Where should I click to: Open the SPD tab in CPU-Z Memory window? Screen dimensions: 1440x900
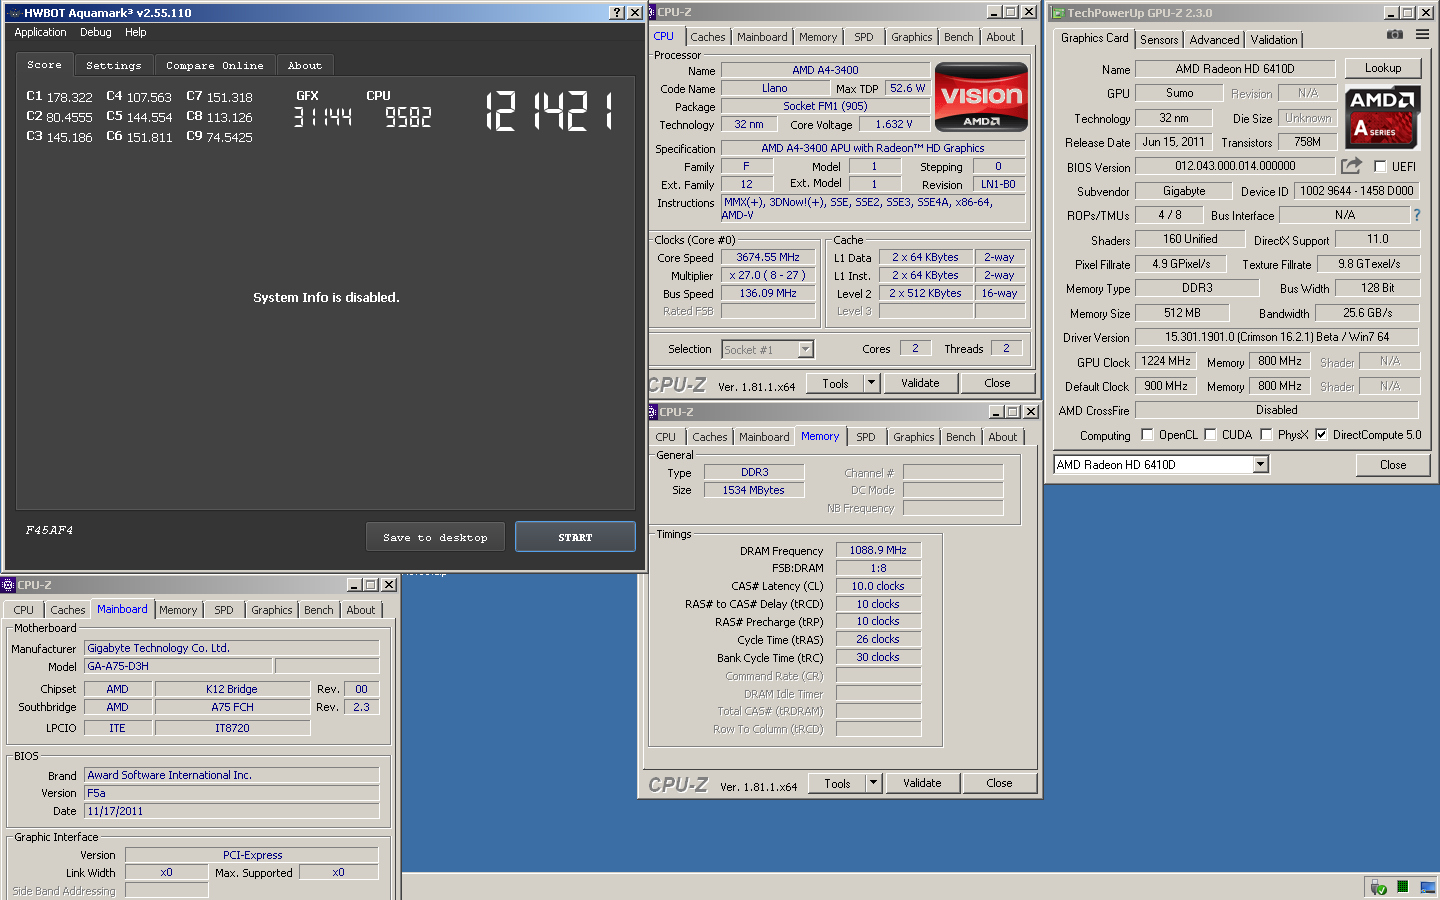click(x=866, y=437)
